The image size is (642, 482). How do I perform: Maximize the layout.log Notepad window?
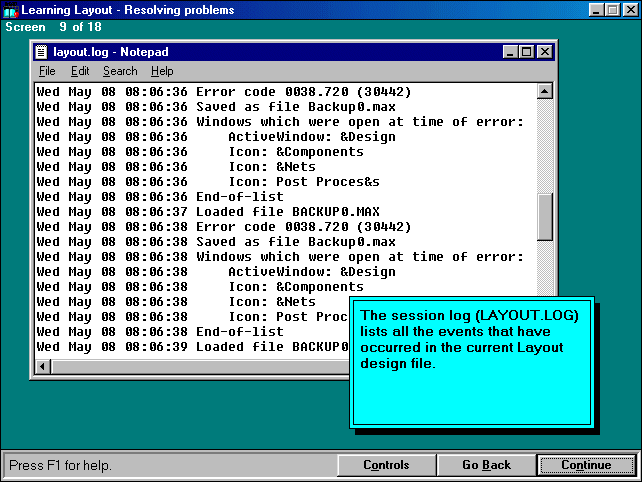pyautogui.click(x=527, y=51)
